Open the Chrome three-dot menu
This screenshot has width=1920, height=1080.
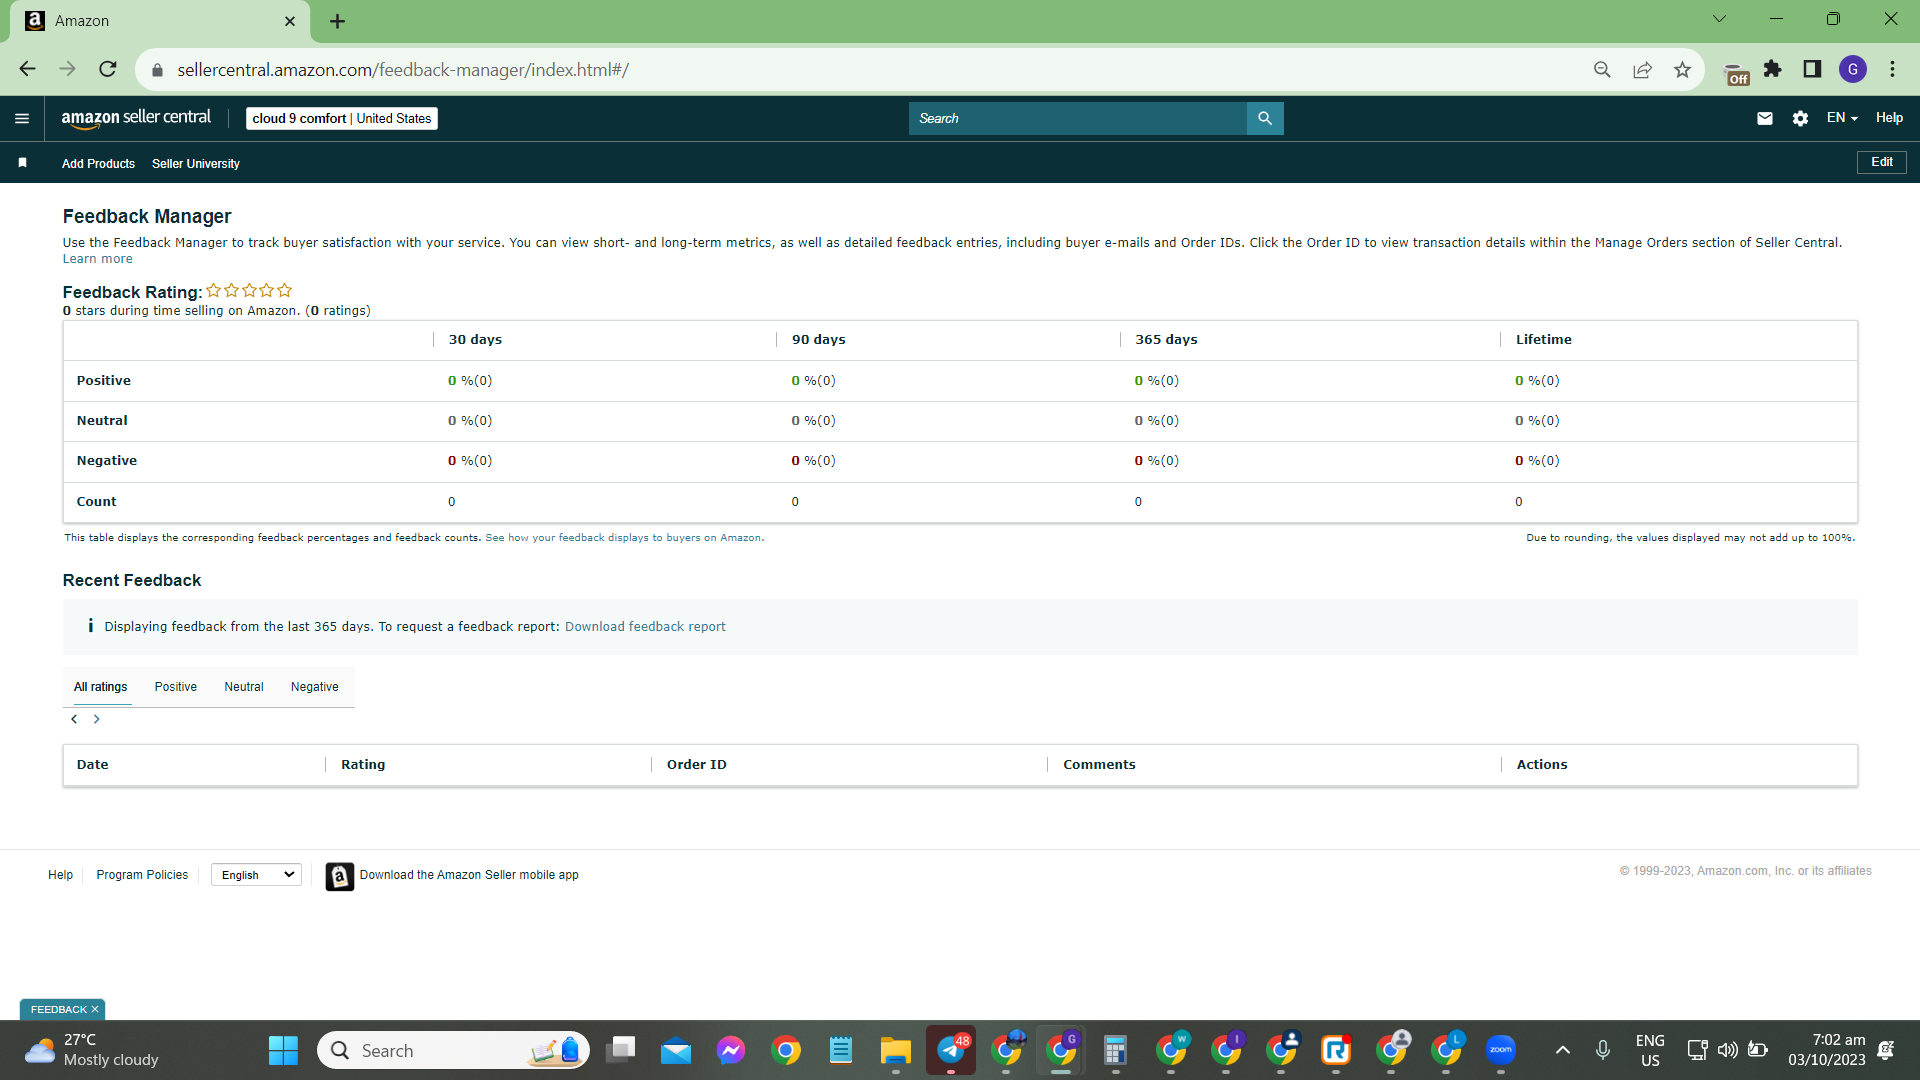[1893, 69]
